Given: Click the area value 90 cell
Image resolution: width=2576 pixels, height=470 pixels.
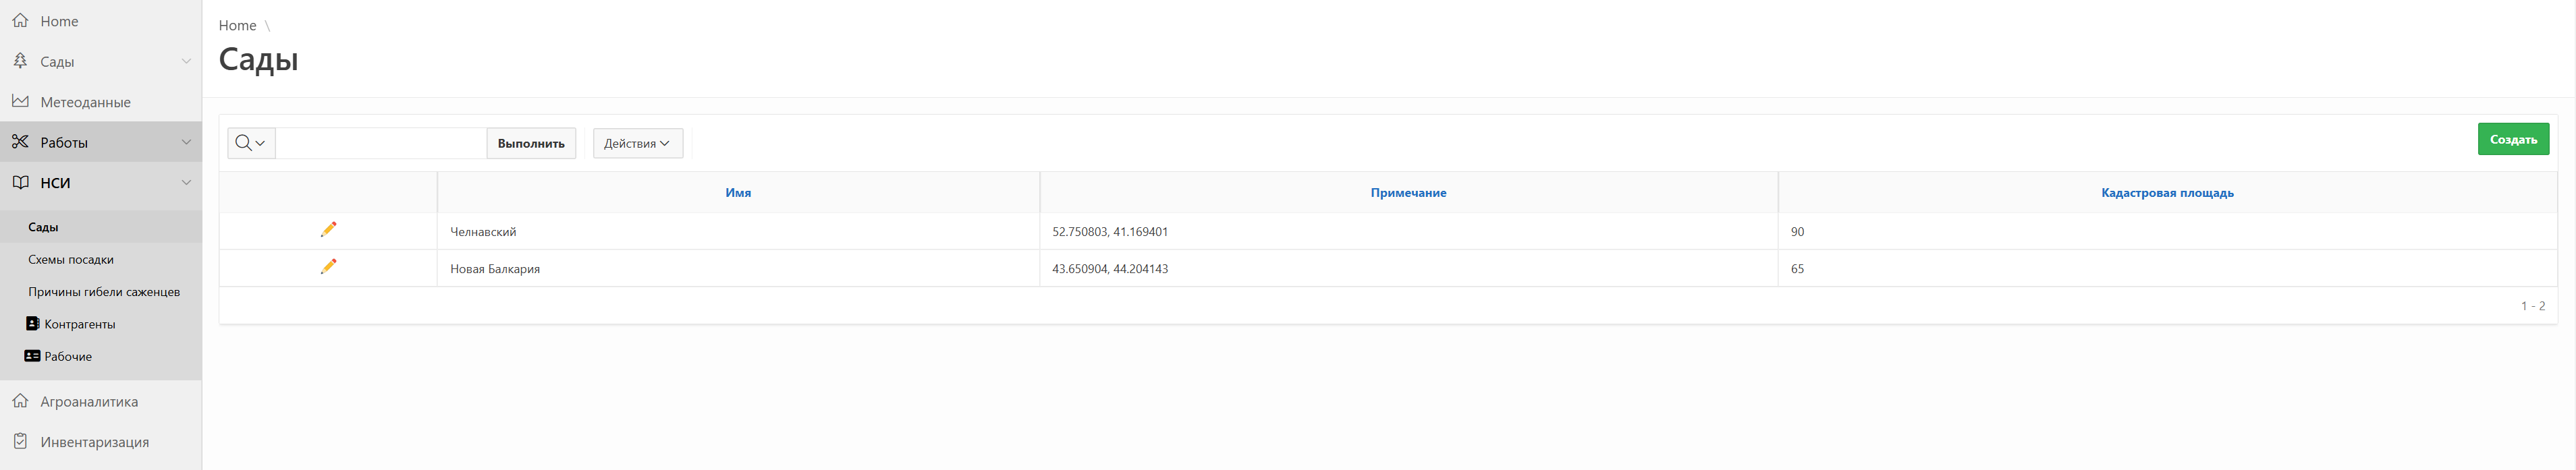Looking at the screenshot, I should [x=2167, y=231].
